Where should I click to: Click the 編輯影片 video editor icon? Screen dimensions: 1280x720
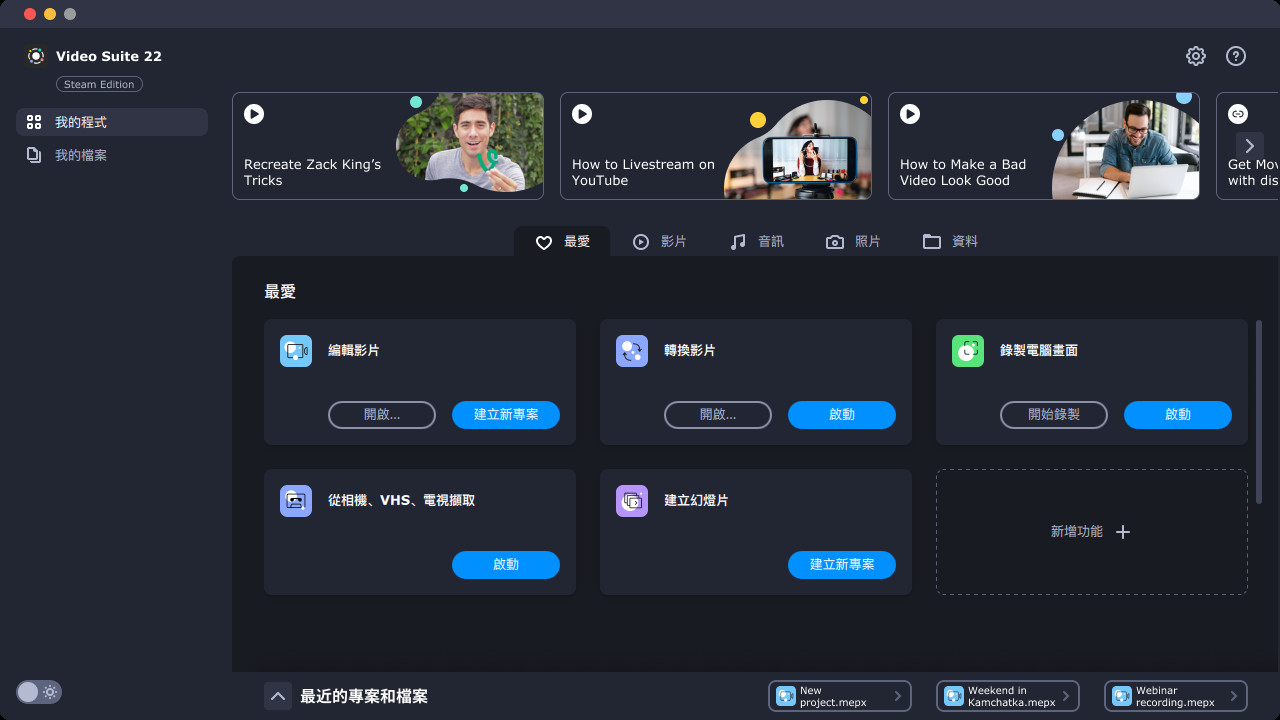(296, 351)
